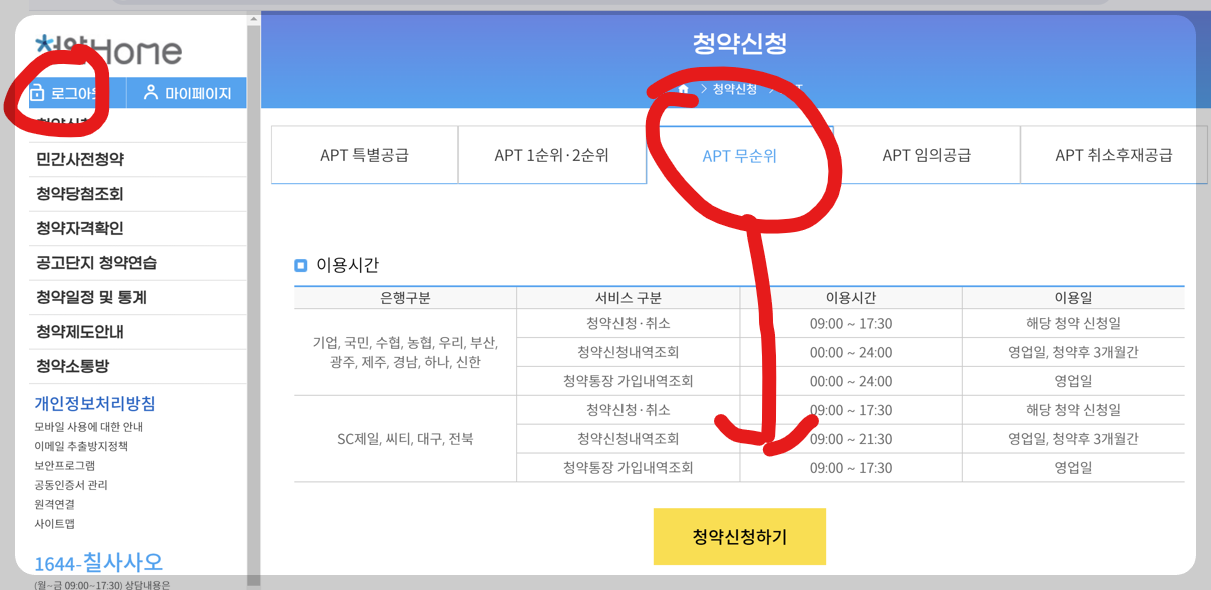Viewport: 1211px width, 590px height.
Task: Click the 이용시간 section heading
Action: [x=347, y=265]
